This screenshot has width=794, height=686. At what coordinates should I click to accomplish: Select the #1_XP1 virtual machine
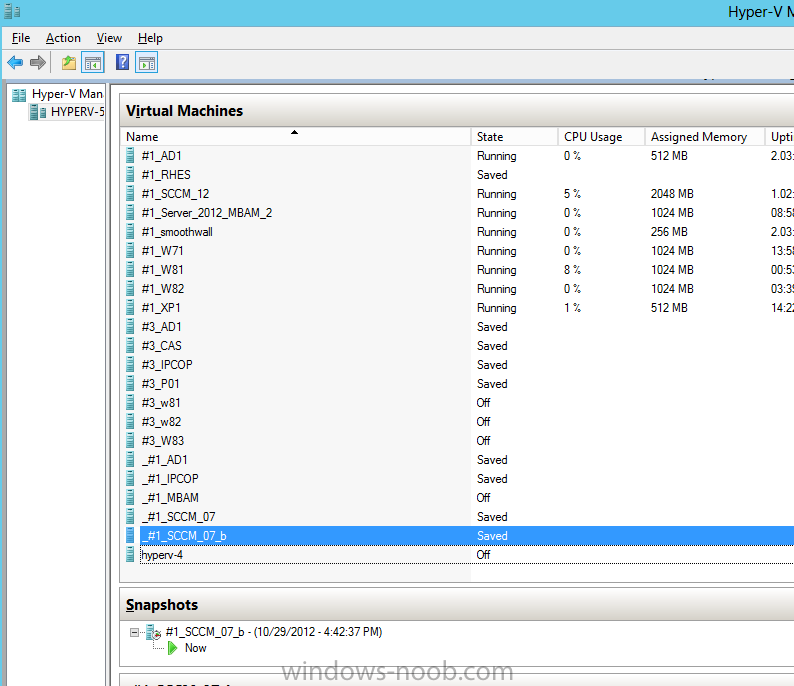click(x=161, y=307)
